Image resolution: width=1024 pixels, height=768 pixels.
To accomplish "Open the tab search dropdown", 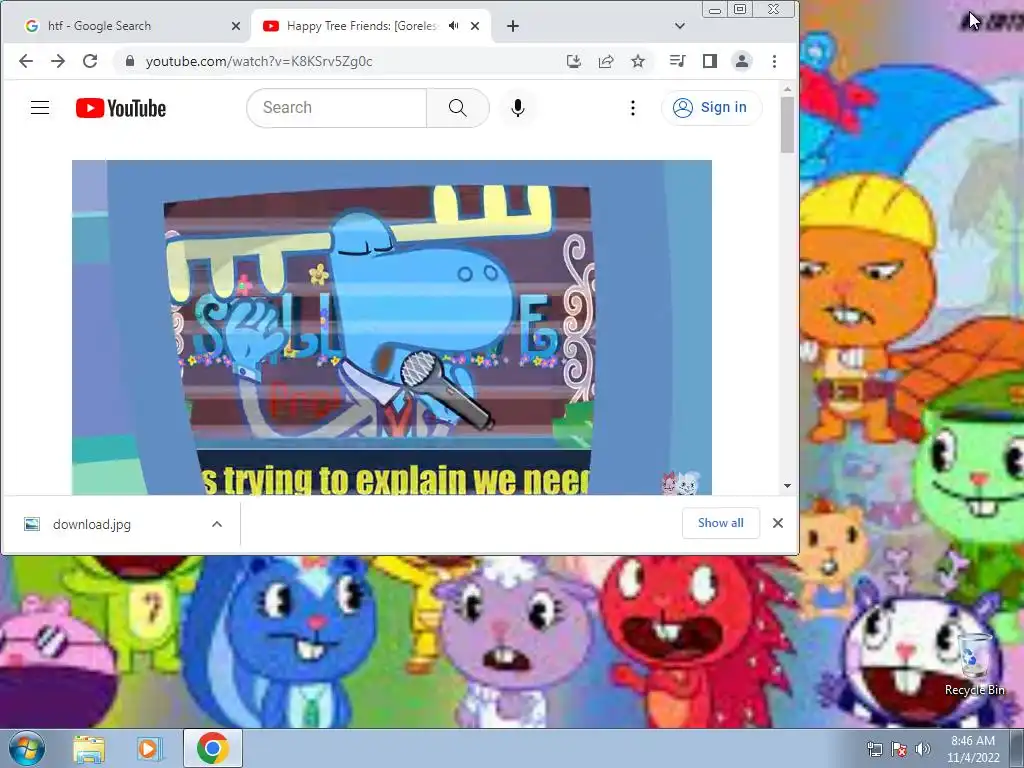I will [680, 26].
